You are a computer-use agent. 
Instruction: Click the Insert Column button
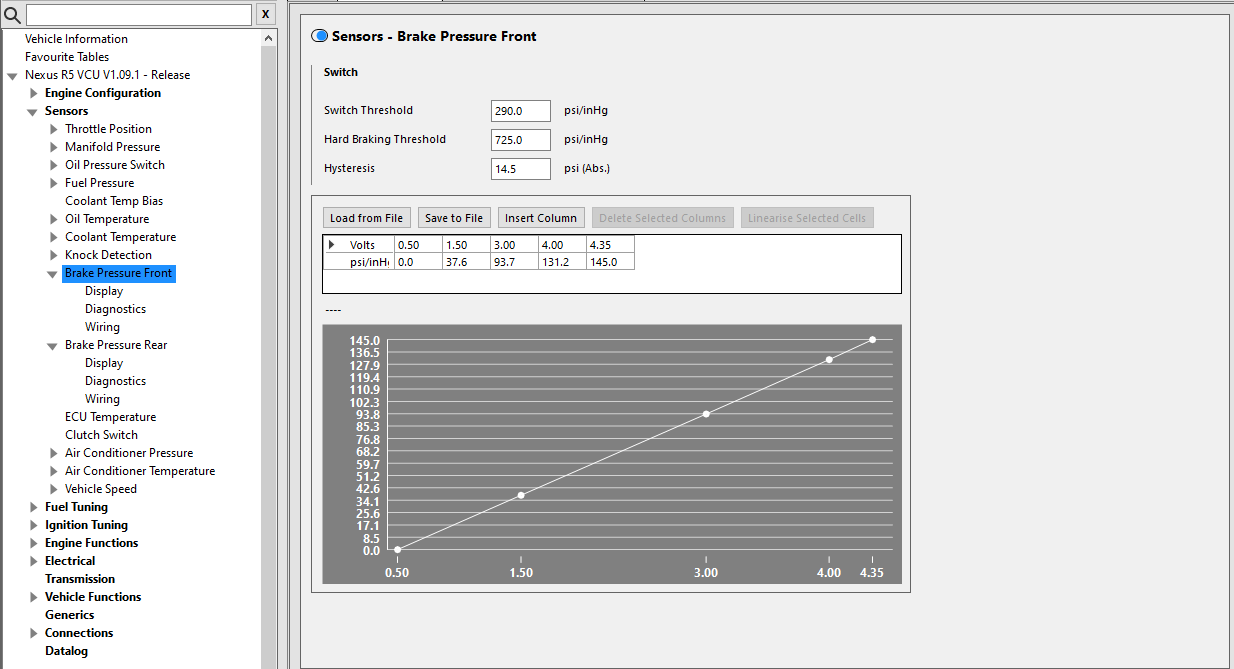540,218
